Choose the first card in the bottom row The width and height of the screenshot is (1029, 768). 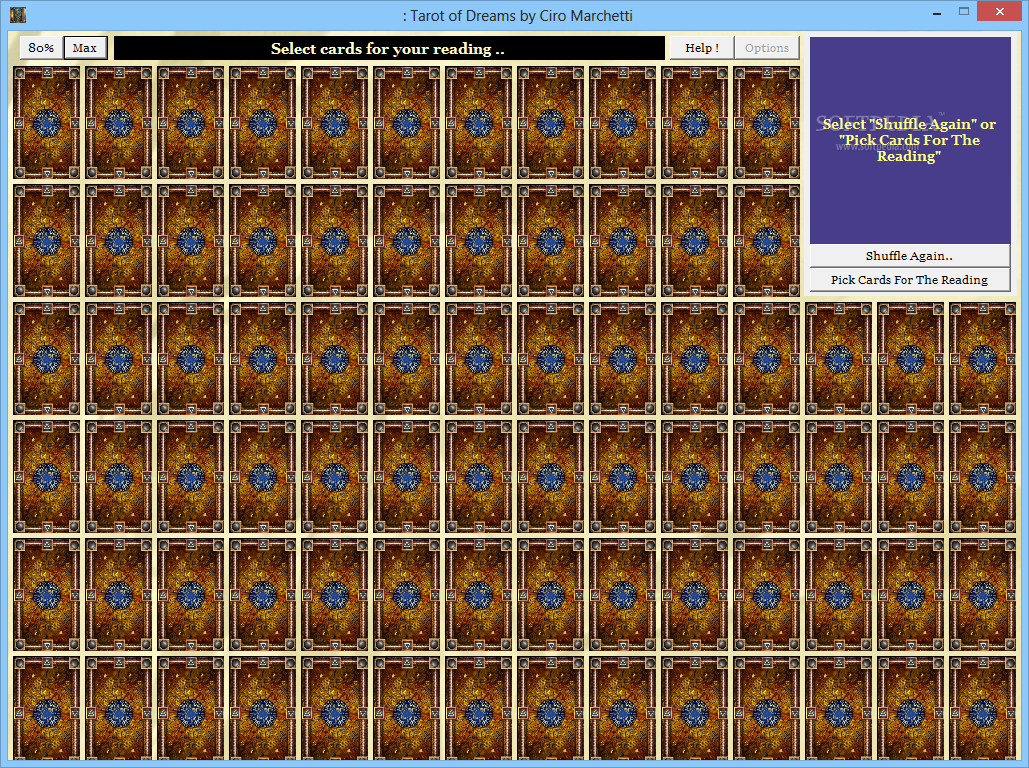coord(47,708)
